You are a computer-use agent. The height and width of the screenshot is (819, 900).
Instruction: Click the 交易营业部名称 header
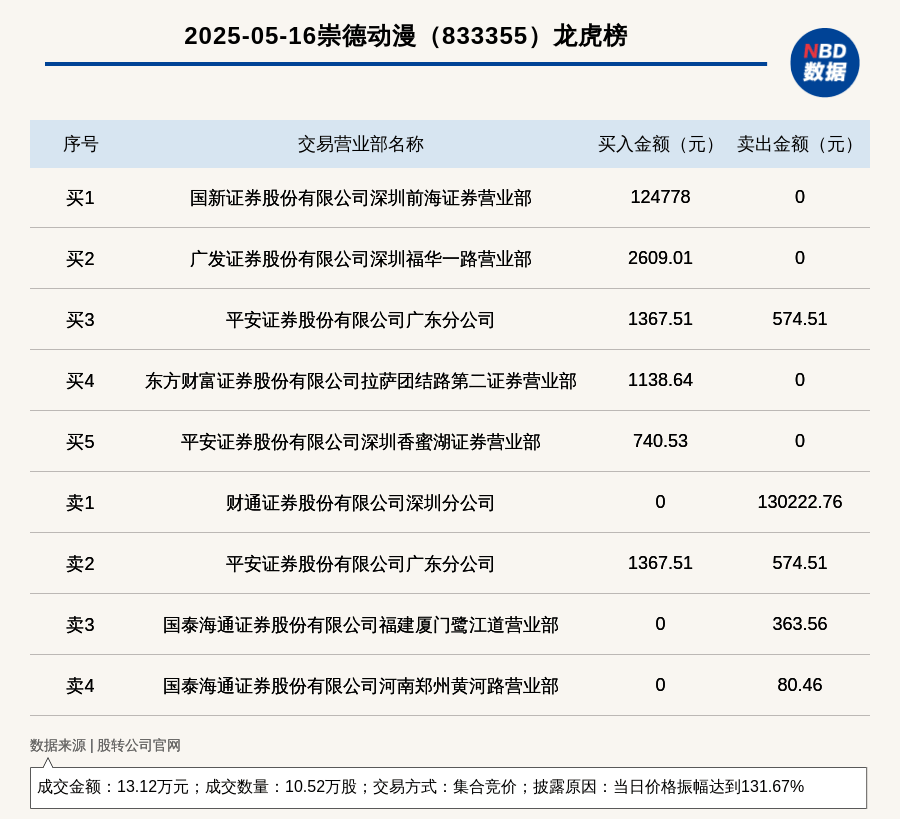(361, 144)
